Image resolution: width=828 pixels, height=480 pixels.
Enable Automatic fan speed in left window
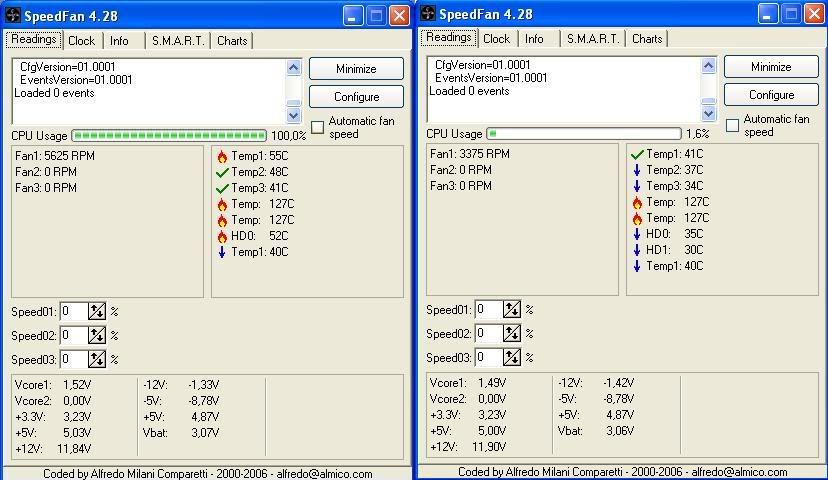[317, 127]
